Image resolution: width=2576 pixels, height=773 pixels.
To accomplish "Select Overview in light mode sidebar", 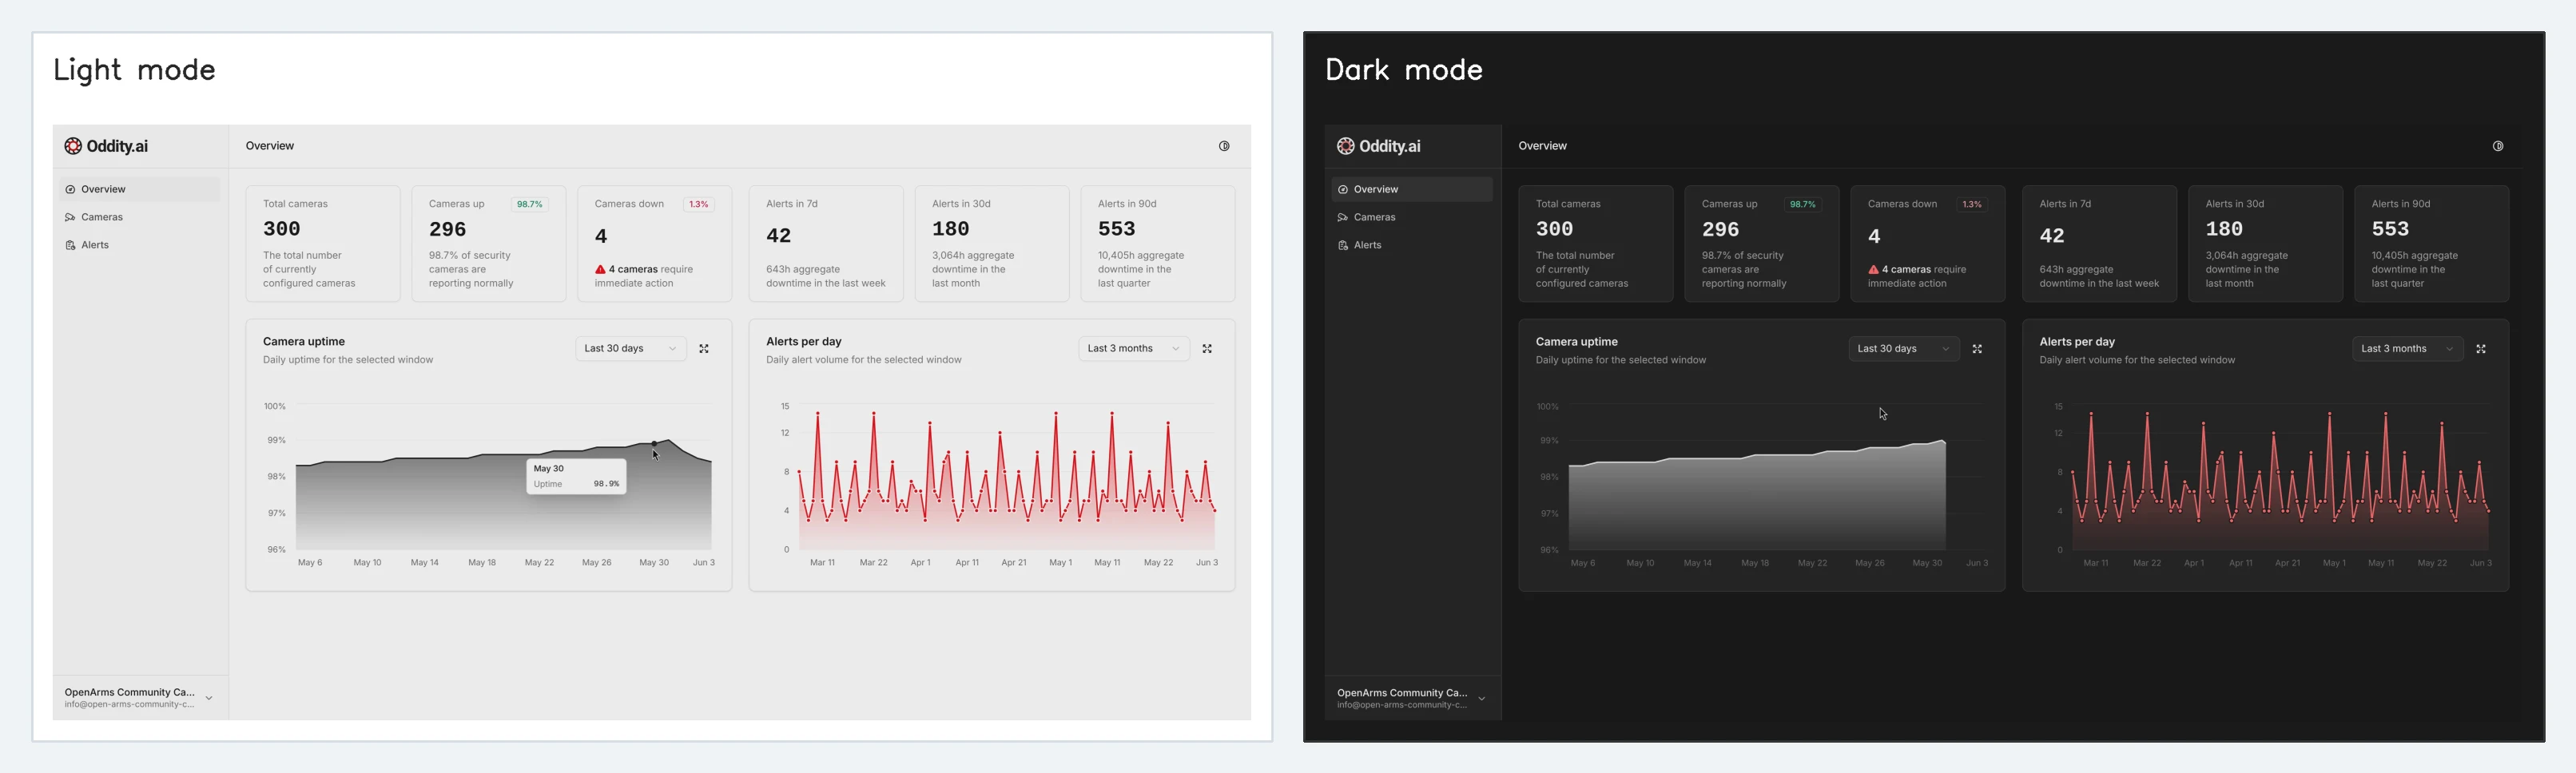I will coord(140,189).
